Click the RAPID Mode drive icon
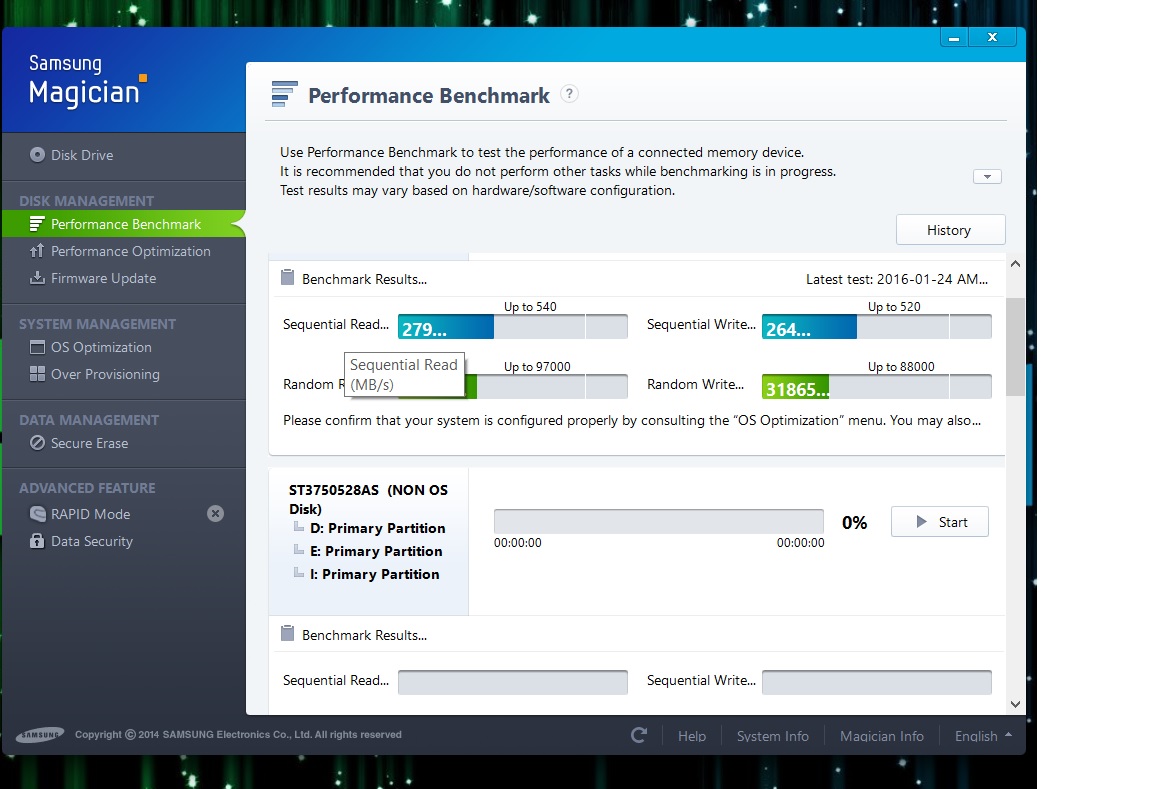This screenshot has height=789, width=1152. (x=37, y=514)
